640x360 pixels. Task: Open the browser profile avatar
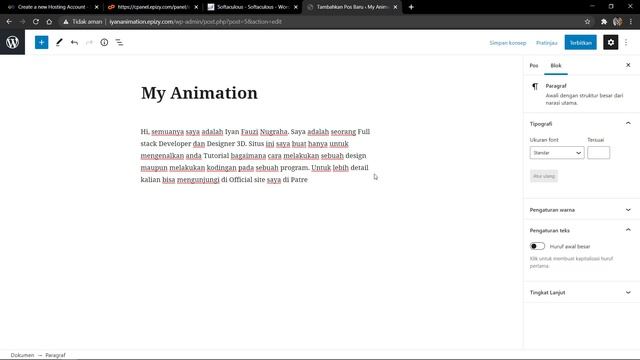pyautogui.click(x=618, y=22)
